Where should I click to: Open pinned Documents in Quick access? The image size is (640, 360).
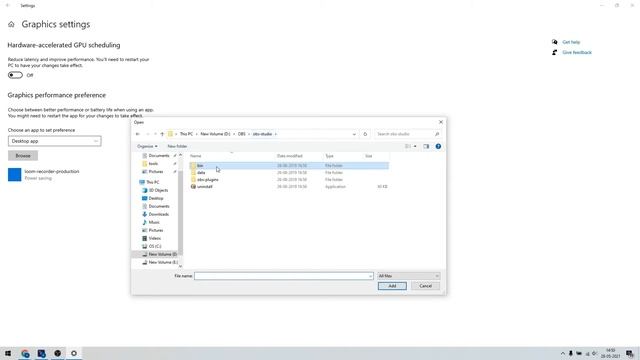point(158,156)
